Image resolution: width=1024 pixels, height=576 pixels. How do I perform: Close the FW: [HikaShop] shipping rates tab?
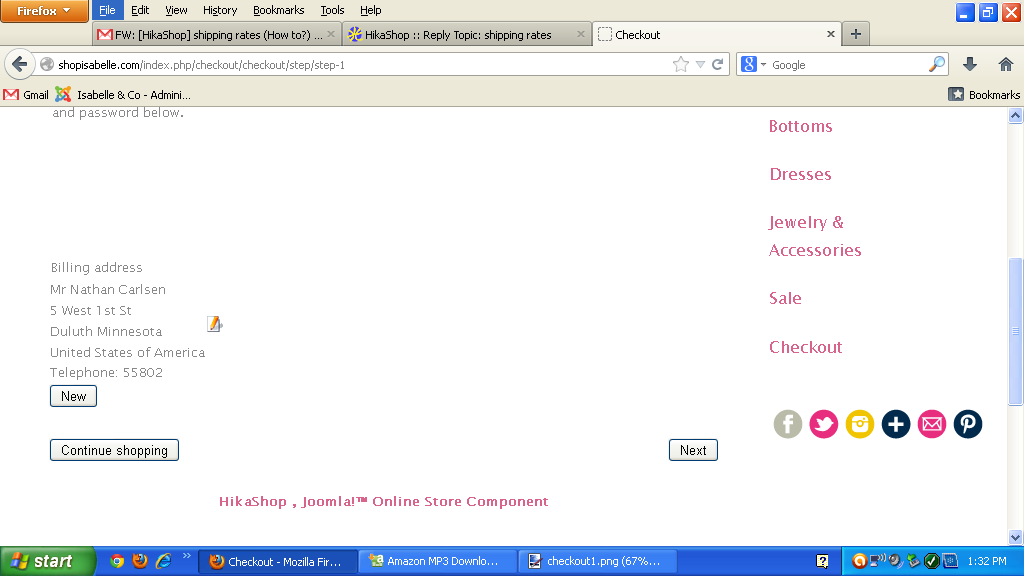pyautogui.click(x=331, y=34)
